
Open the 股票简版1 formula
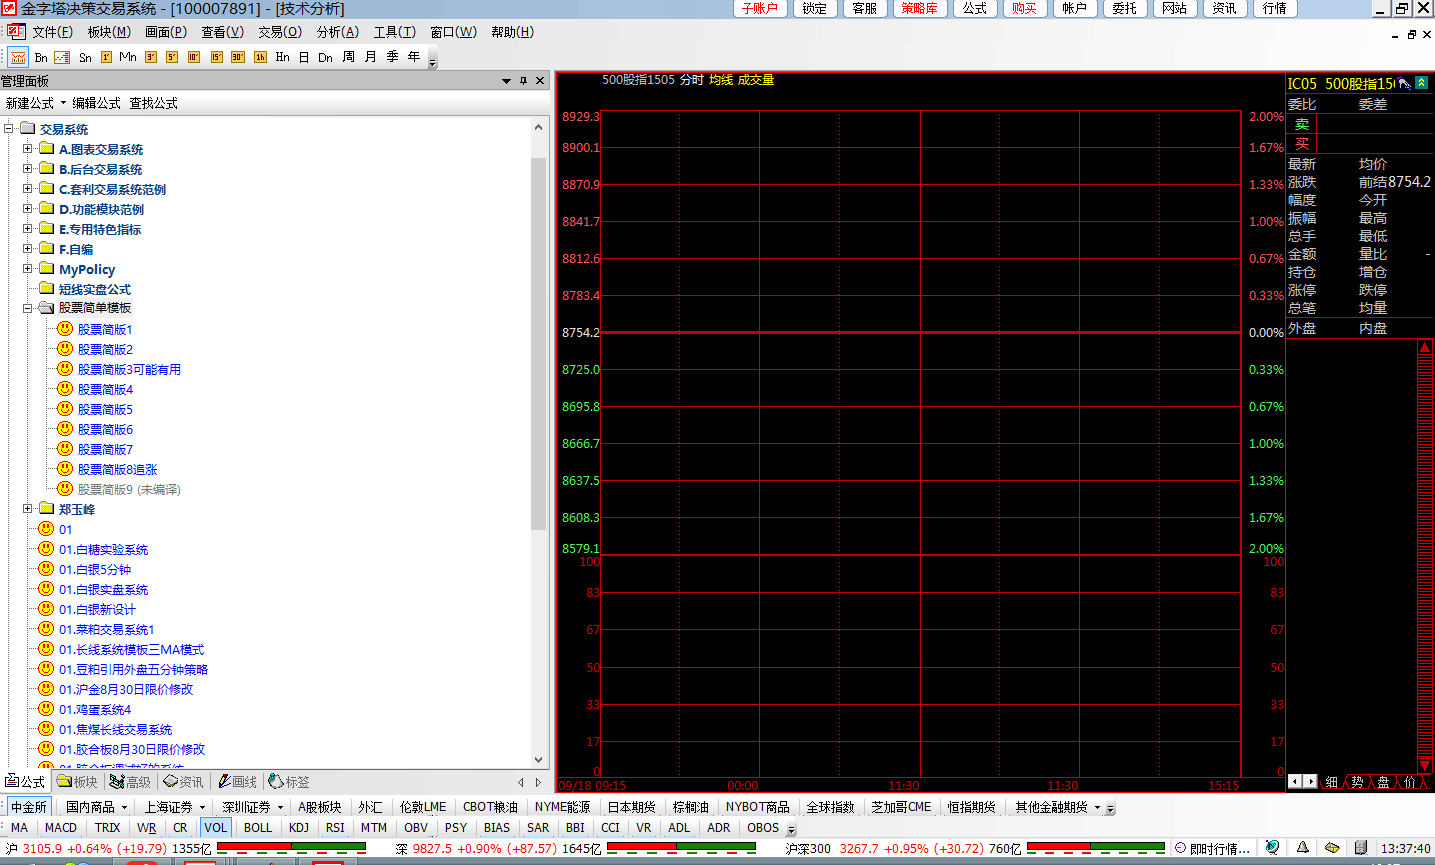tap(105, 329)
